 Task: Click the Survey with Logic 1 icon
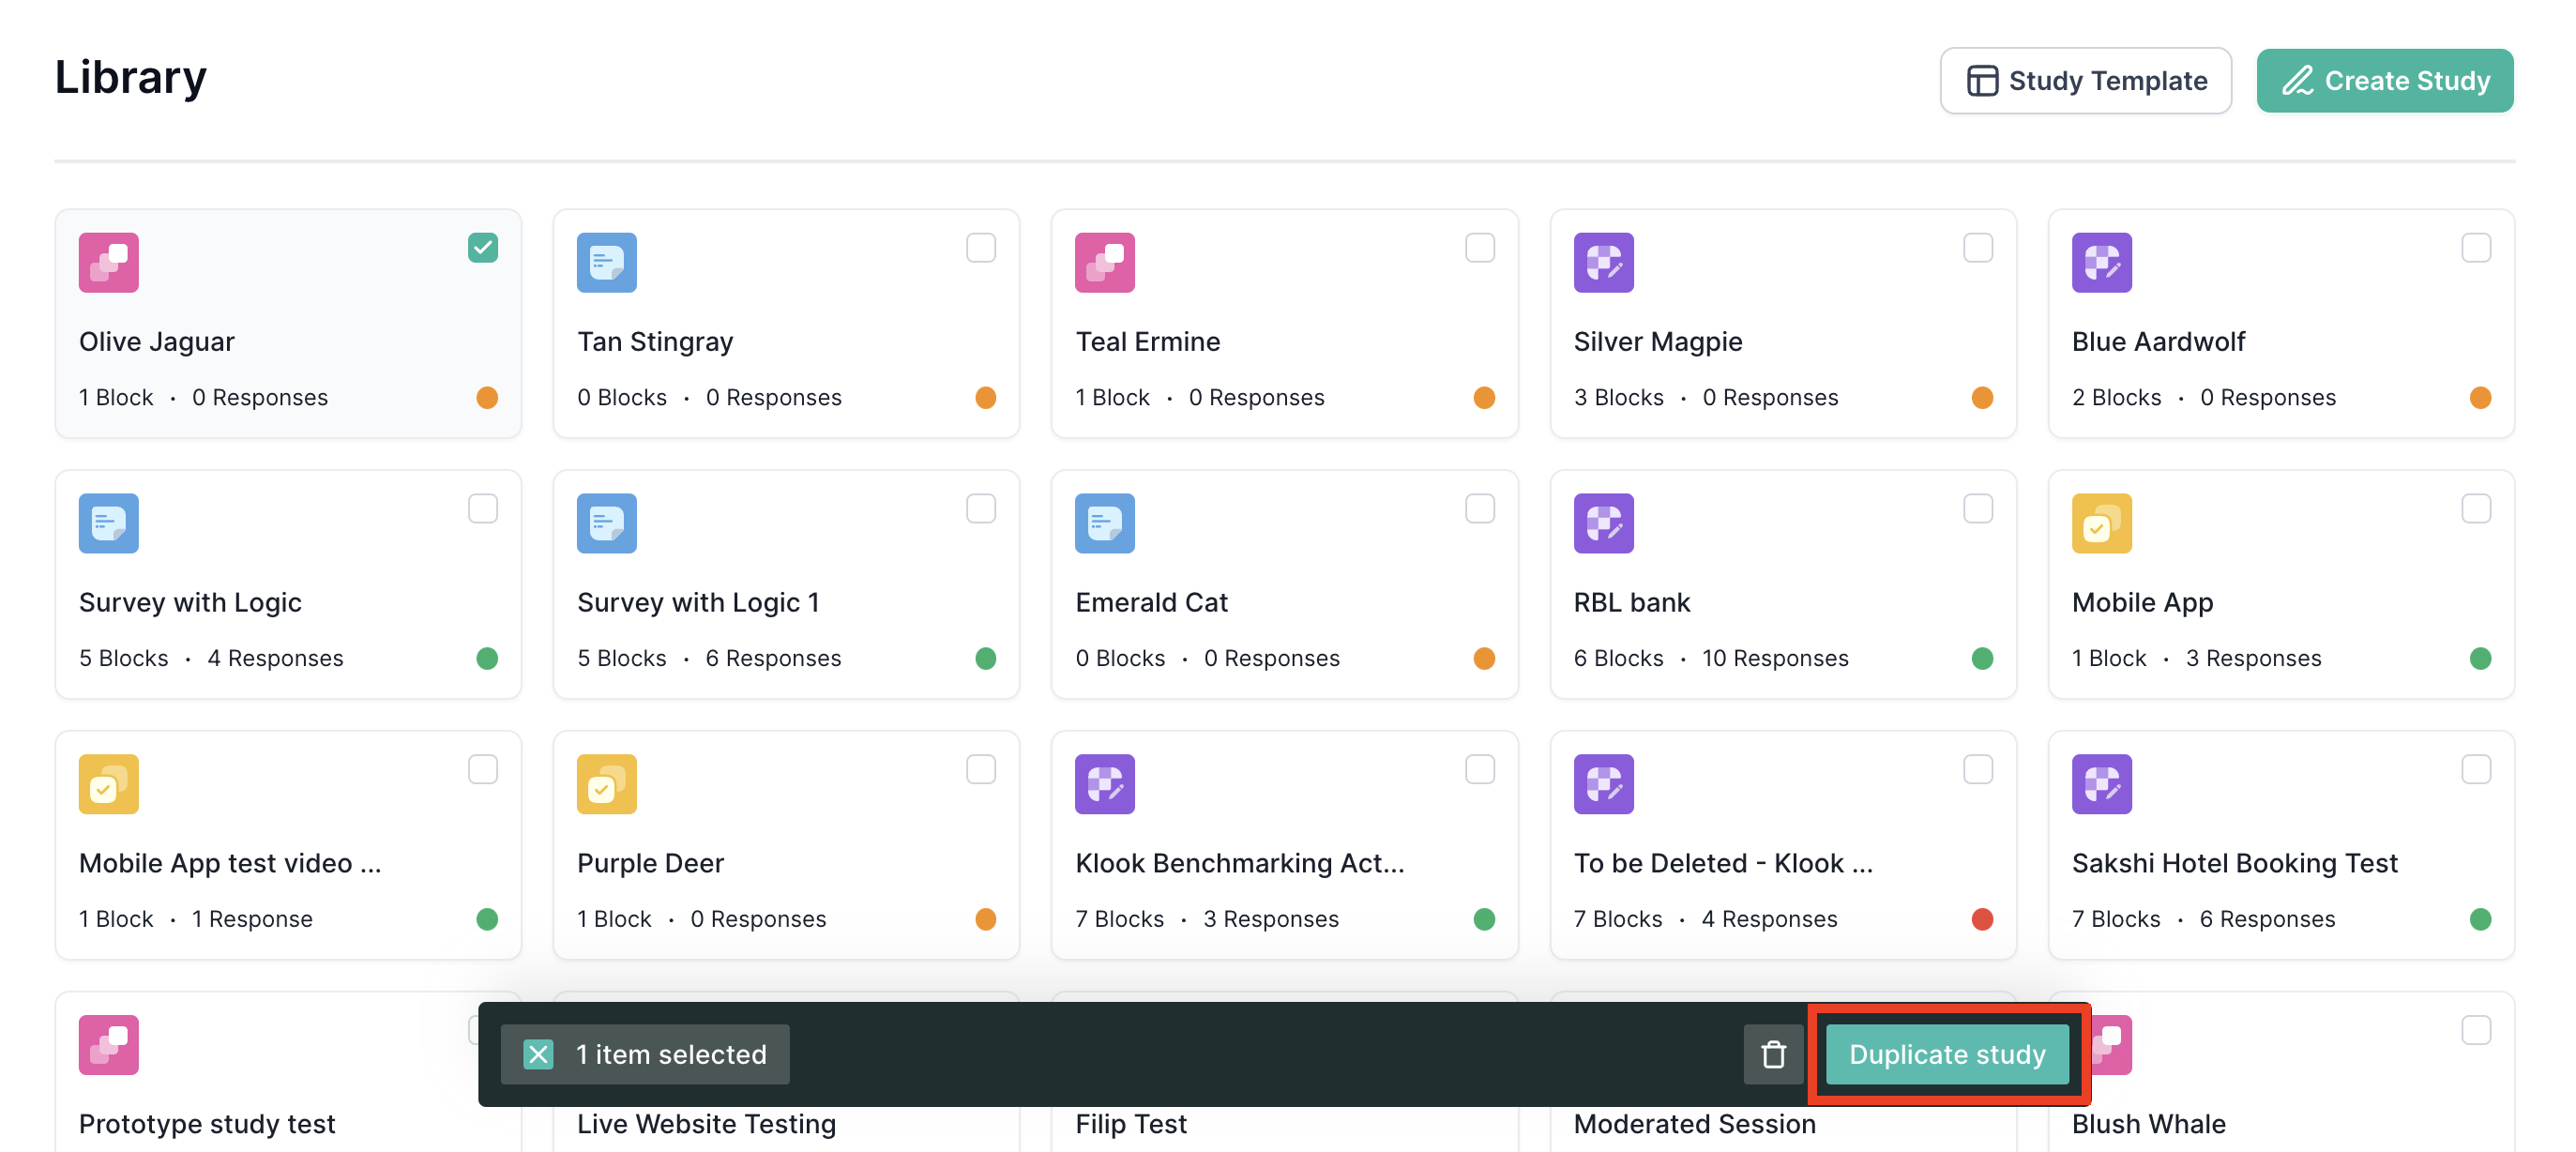click(606, 523)
